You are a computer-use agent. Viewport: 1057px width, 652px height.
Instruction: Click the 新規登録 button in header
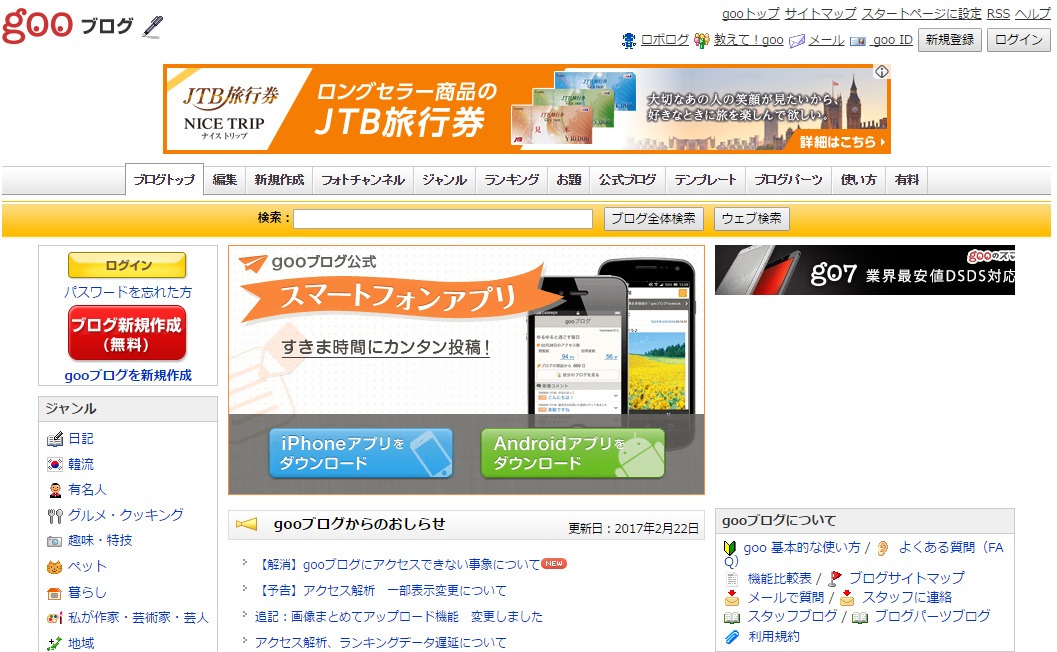[950, 40]
